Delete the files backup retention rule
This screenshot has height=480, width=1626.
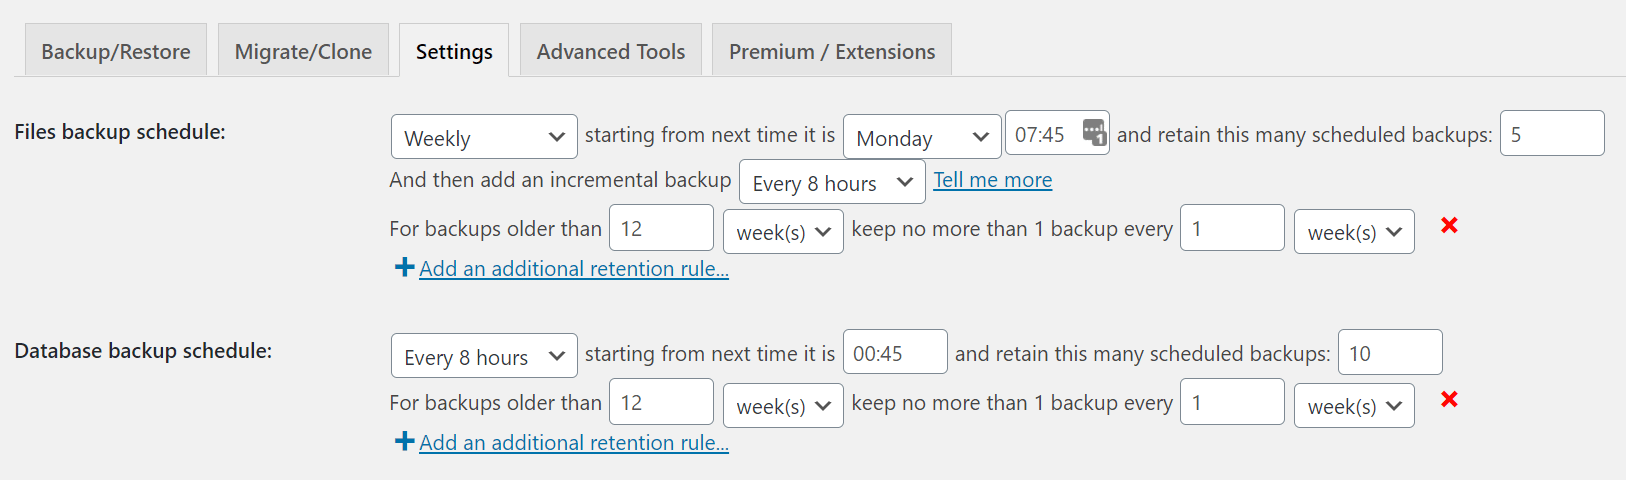pyautogui.click(x=1449, y=226)
